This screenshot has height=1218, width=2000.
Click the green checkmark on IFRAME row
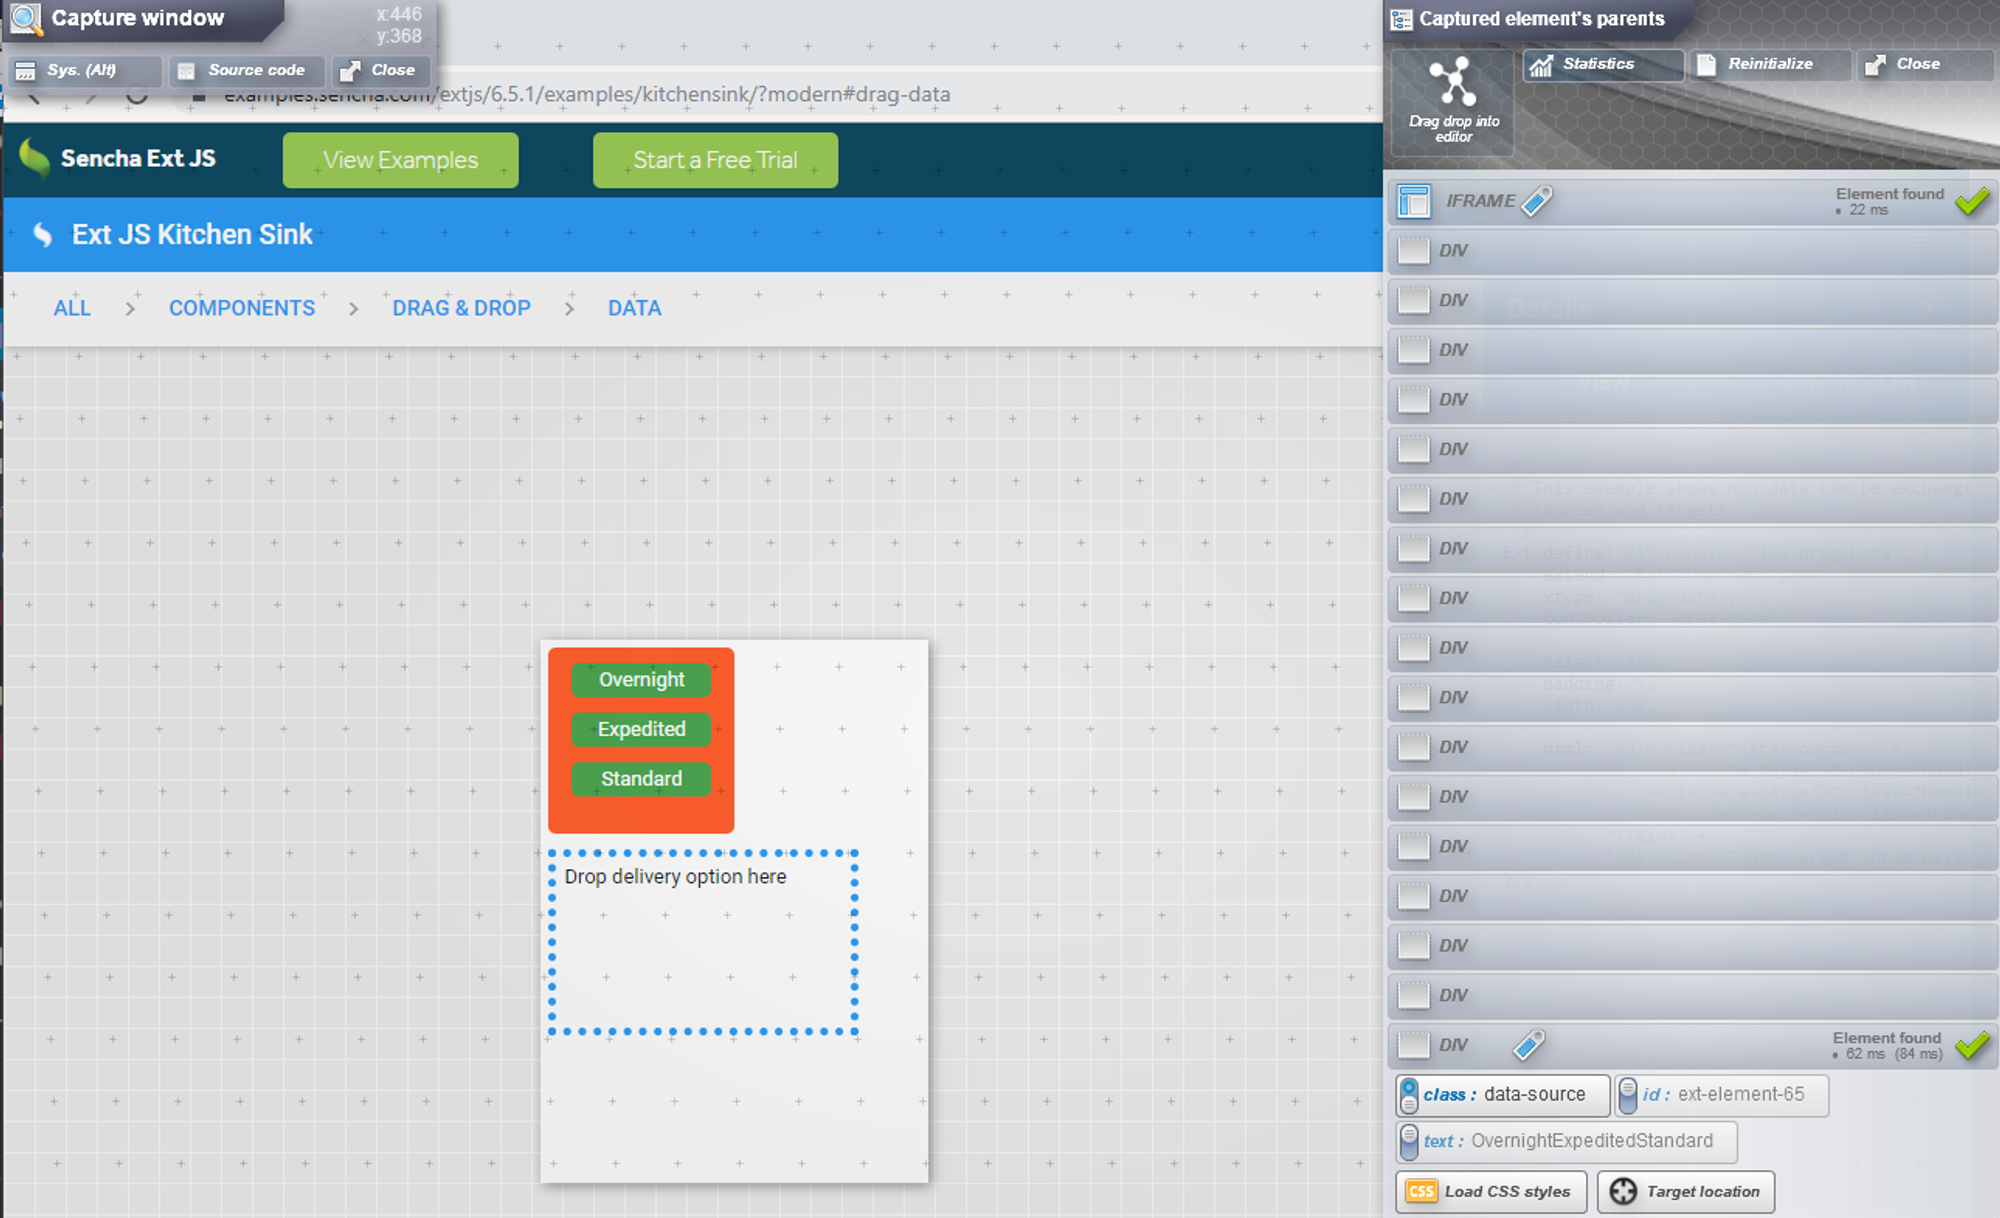1973,201
